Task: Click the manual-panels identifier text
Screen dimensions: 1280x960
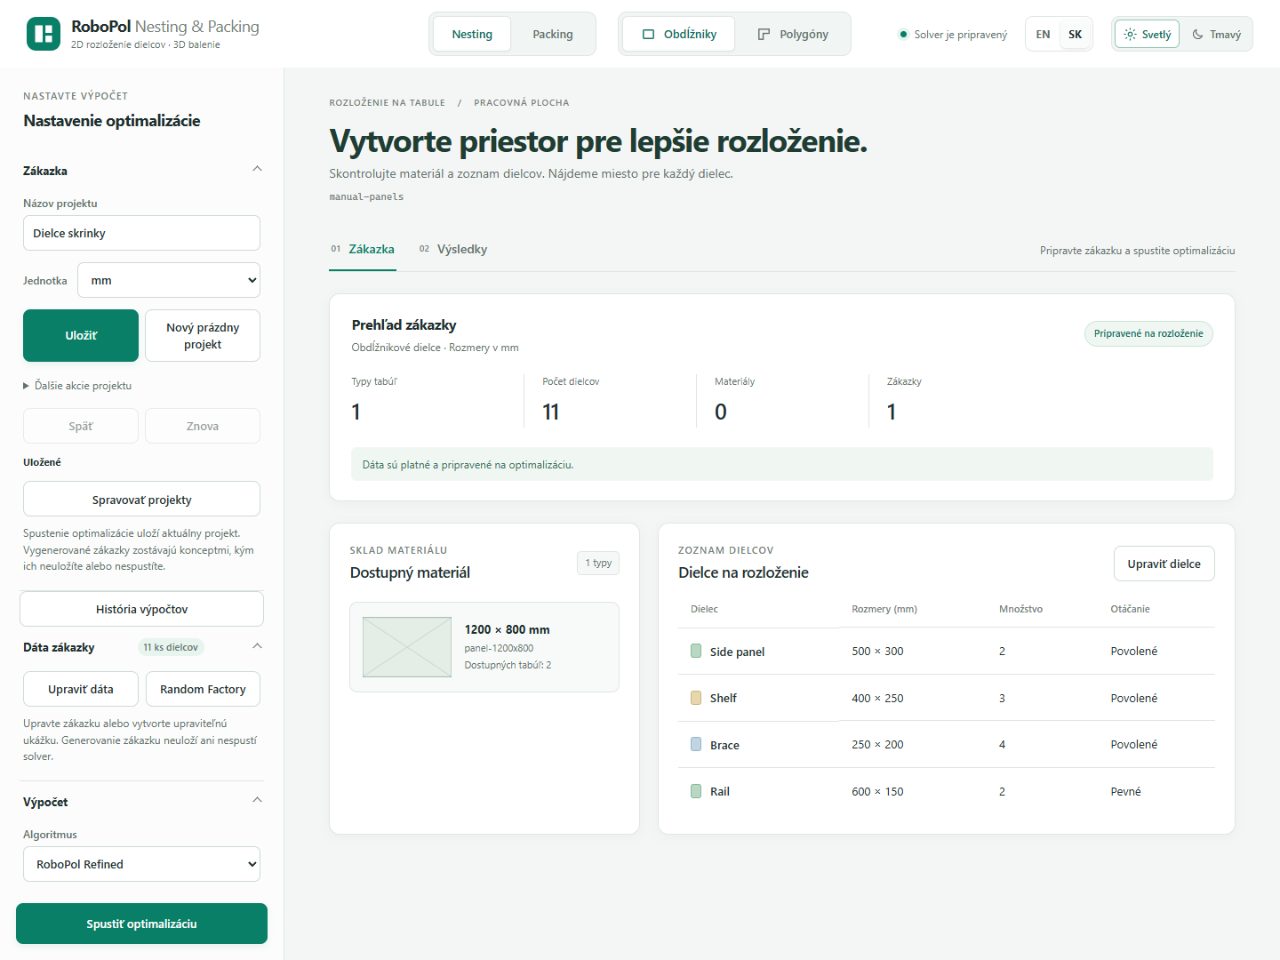Action: coord(366,197)
